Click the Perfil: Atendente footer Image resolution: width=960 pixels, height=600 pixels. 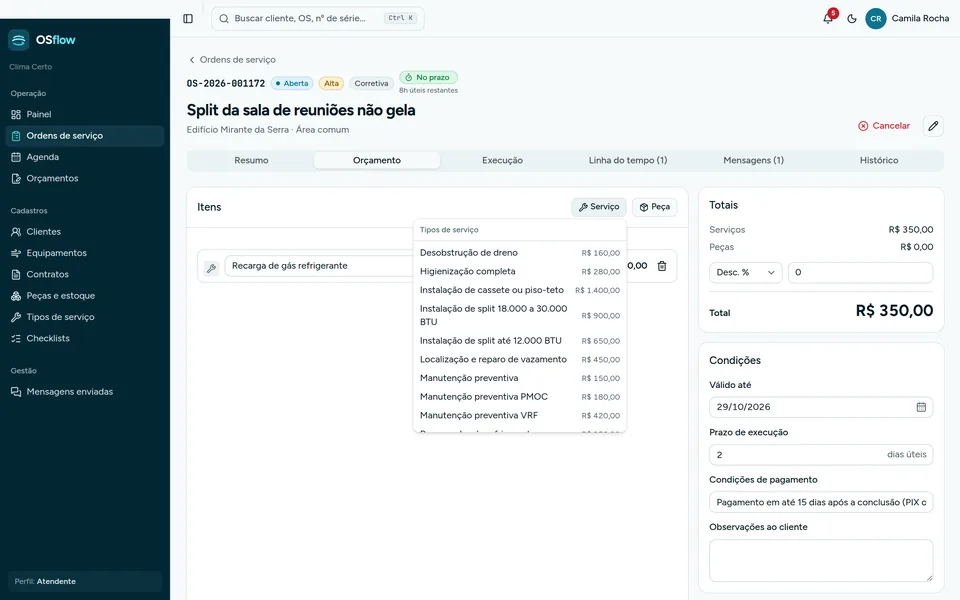(84, 581)
